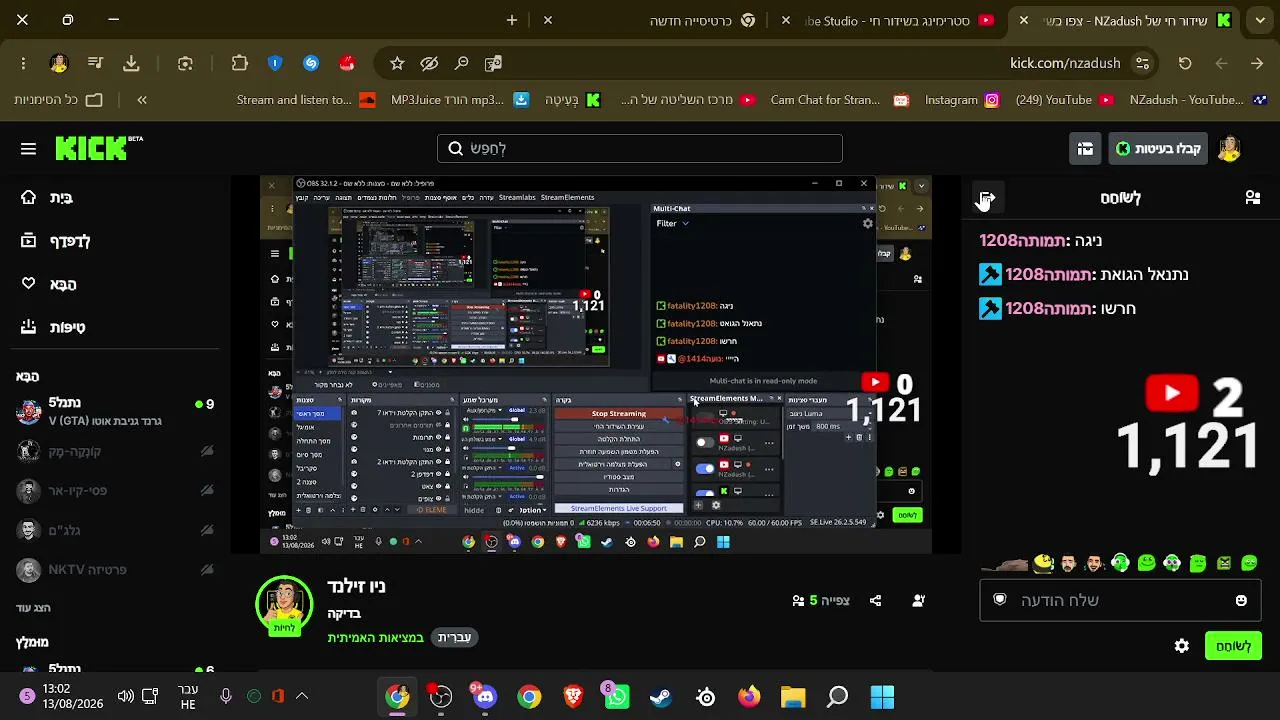Click the live stream video player
The width and height of the screenshot is (1280, 720).
click(597, 364)
